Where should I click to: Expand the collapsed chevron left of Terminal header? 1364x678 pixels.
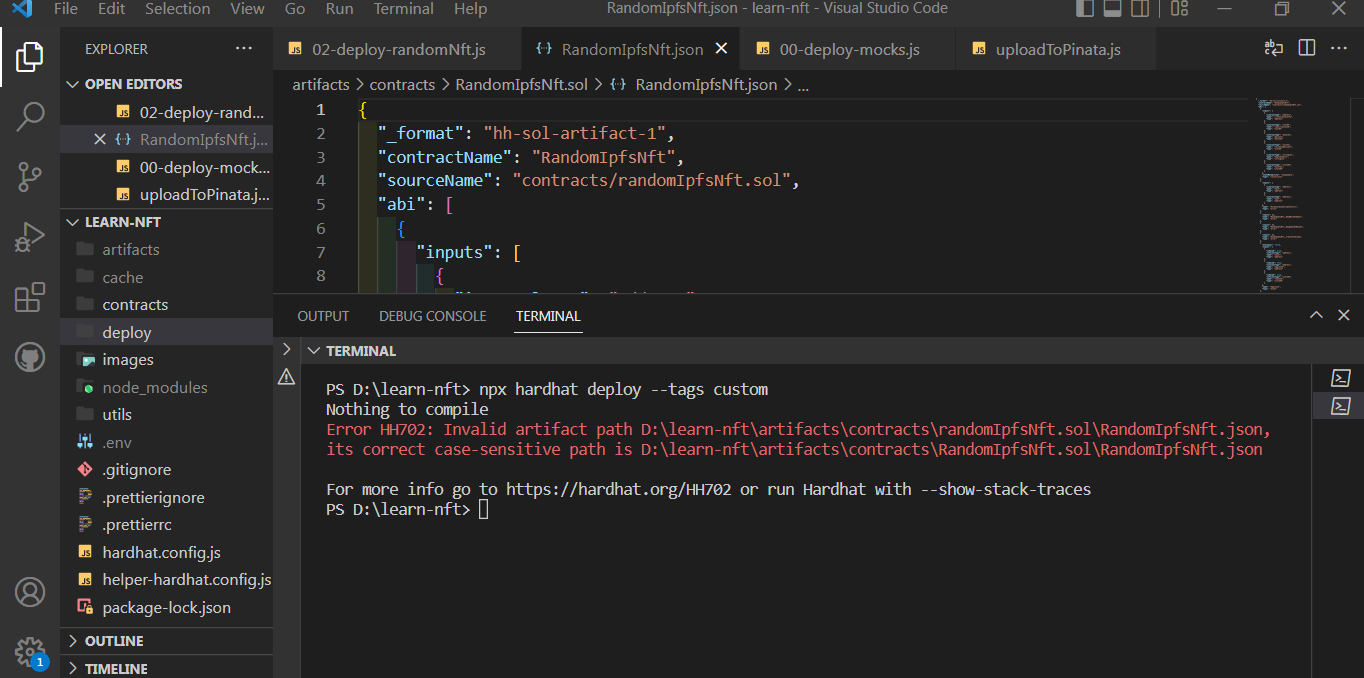[286, 349]
